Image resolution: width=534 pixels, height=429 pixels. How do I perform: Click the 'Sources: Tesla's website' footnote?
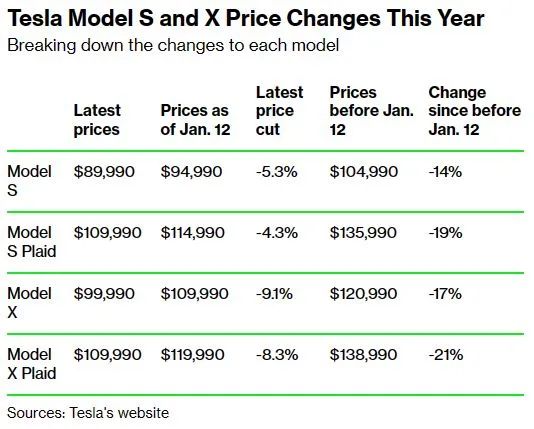(x=88, y=413)
